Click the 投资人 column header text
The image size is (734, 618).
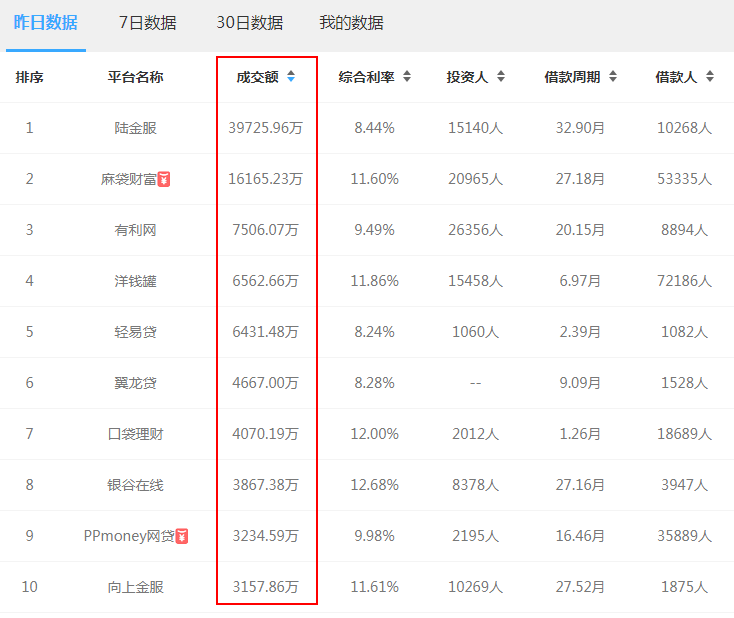467,77
